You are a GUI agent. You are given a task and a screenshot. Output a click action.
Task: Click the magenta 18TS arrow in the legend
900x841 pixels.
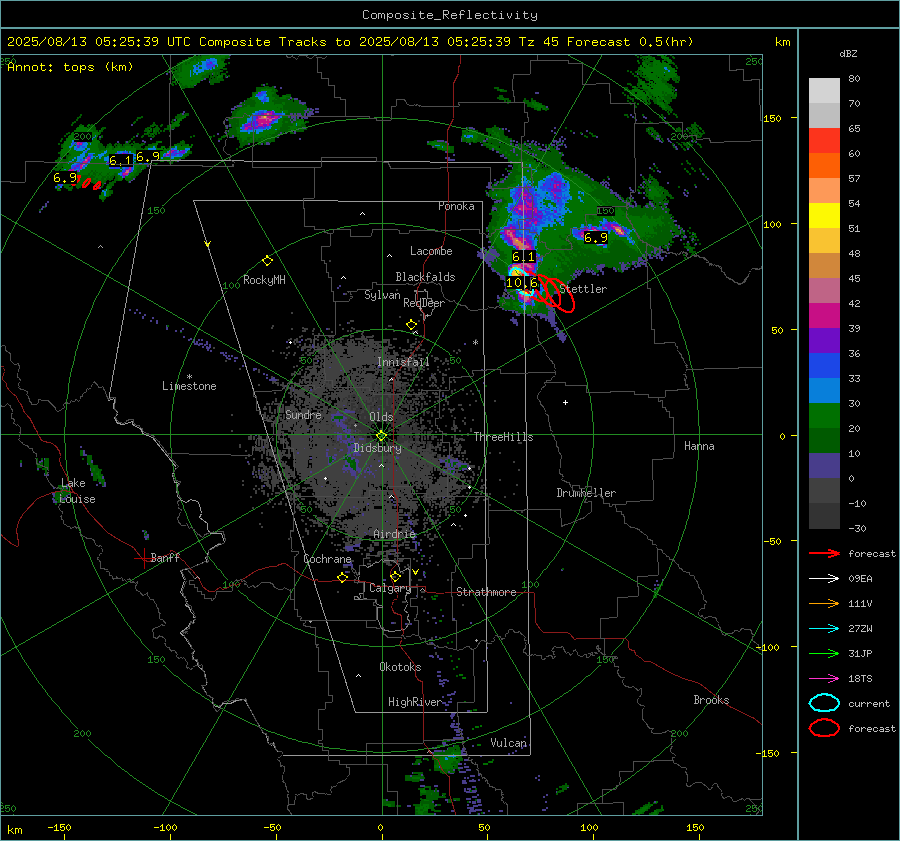click(x=824, y=679)
